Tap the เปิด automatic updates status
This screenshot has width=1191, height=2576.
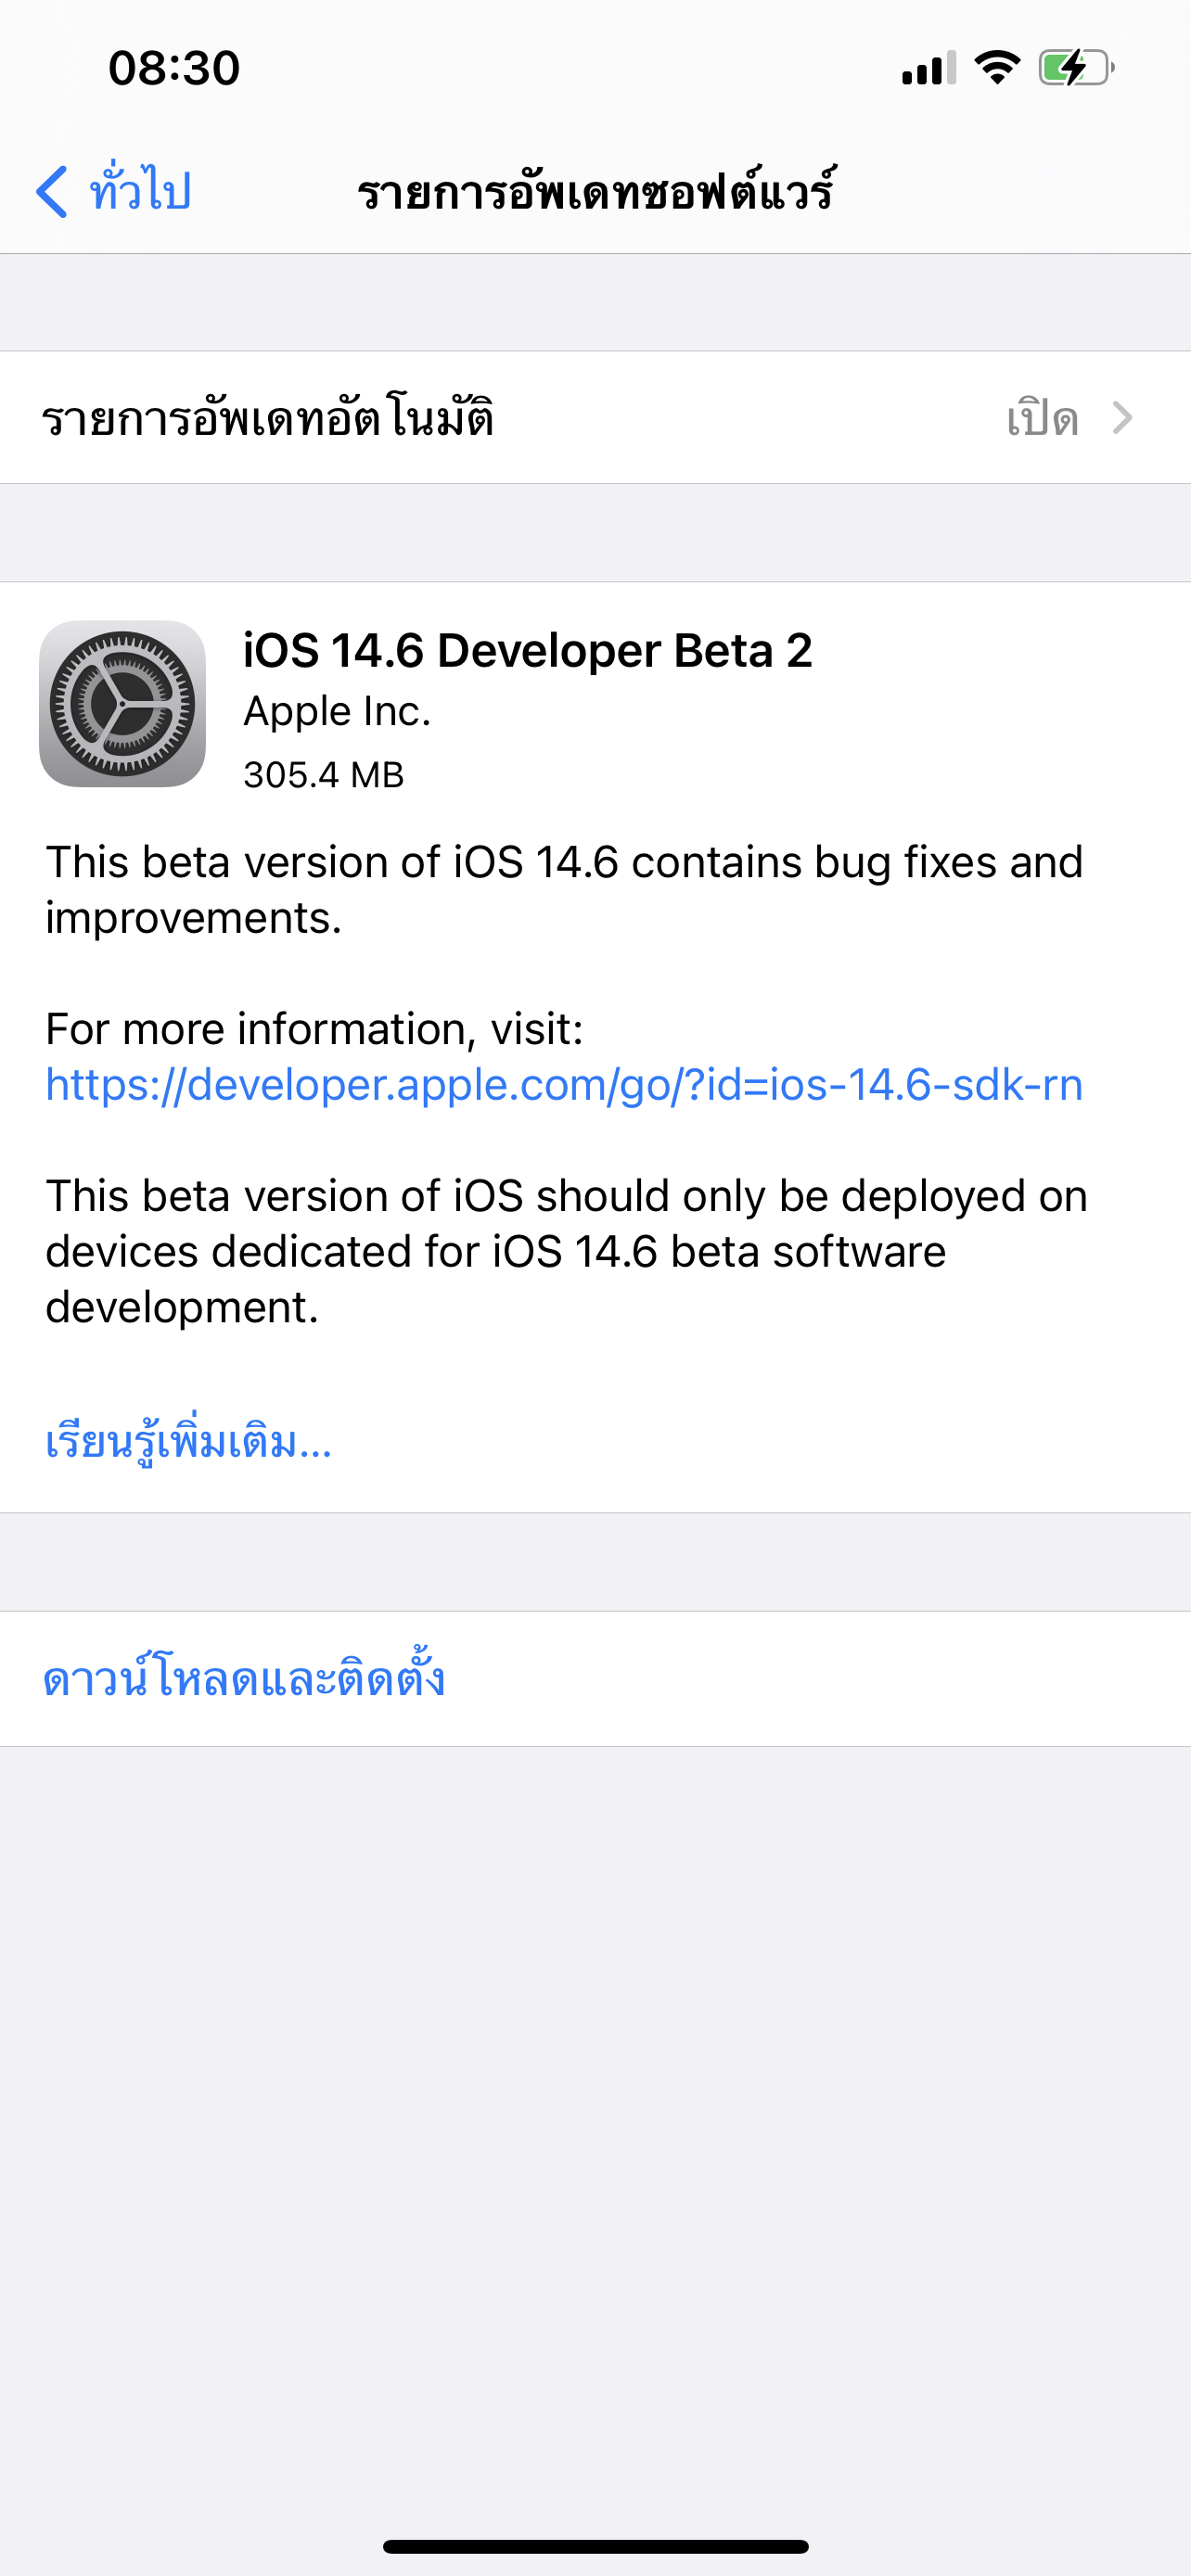[x=1042, y=417]
